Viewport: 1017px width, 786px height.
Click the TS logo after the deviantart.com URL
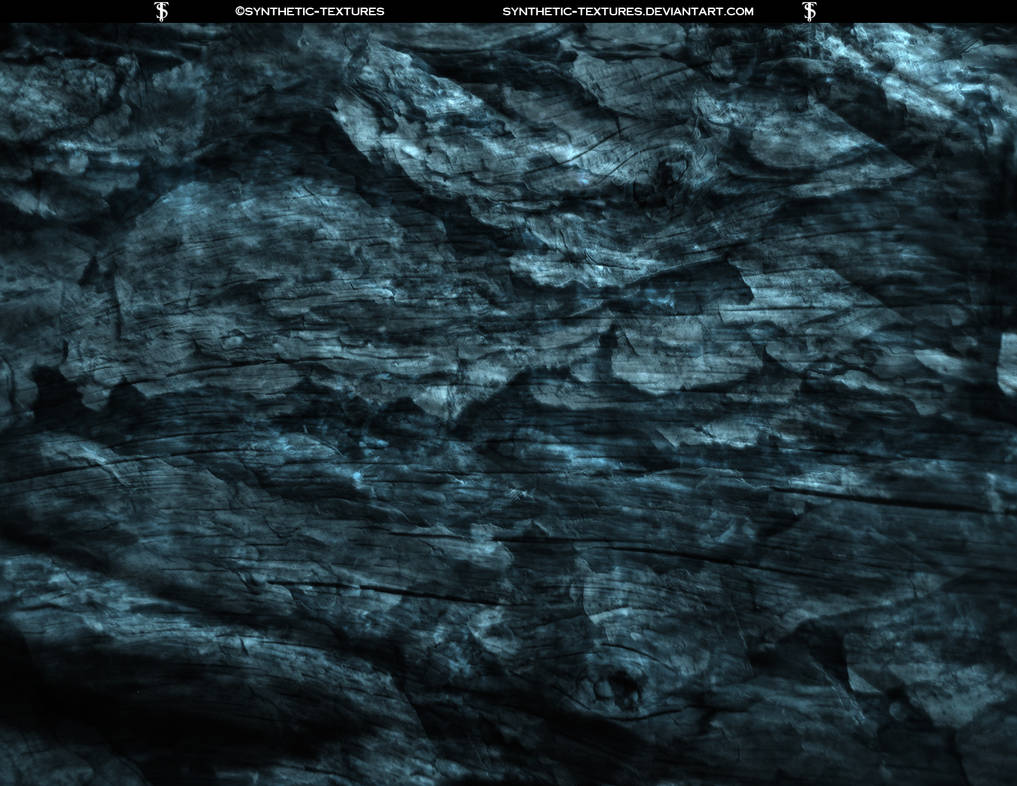[809, 11]
